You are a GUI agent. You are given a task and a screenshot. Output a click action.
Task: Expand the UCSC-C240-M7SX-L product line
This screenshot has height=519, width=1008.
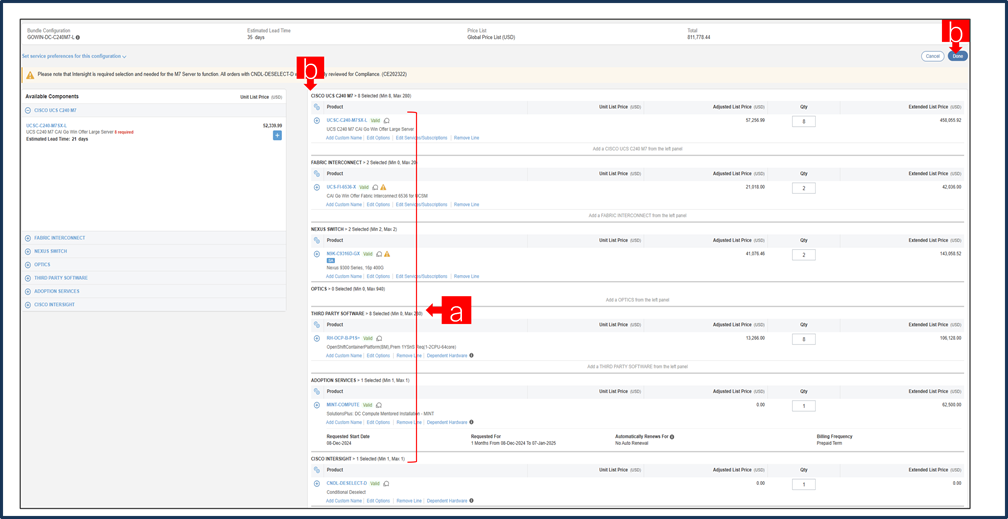click(x=317, y=120)
